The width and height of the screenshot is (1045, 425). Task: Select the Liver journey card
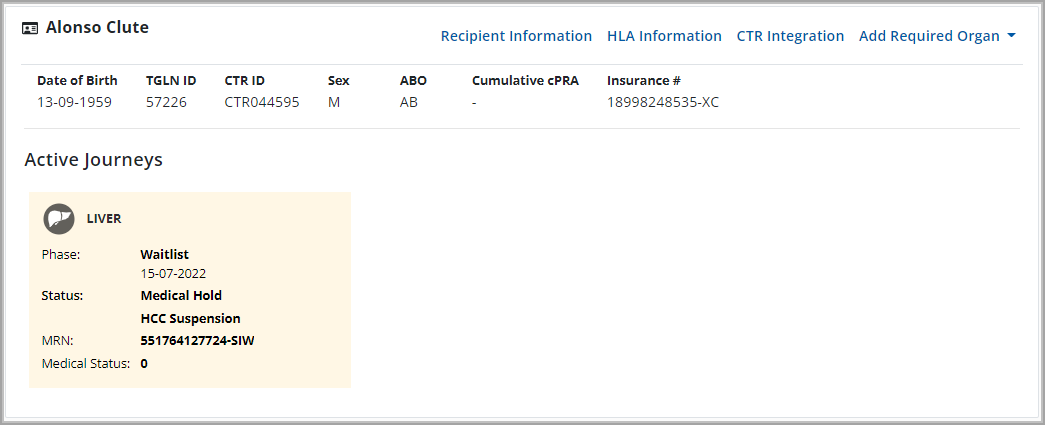coord(190,289)
